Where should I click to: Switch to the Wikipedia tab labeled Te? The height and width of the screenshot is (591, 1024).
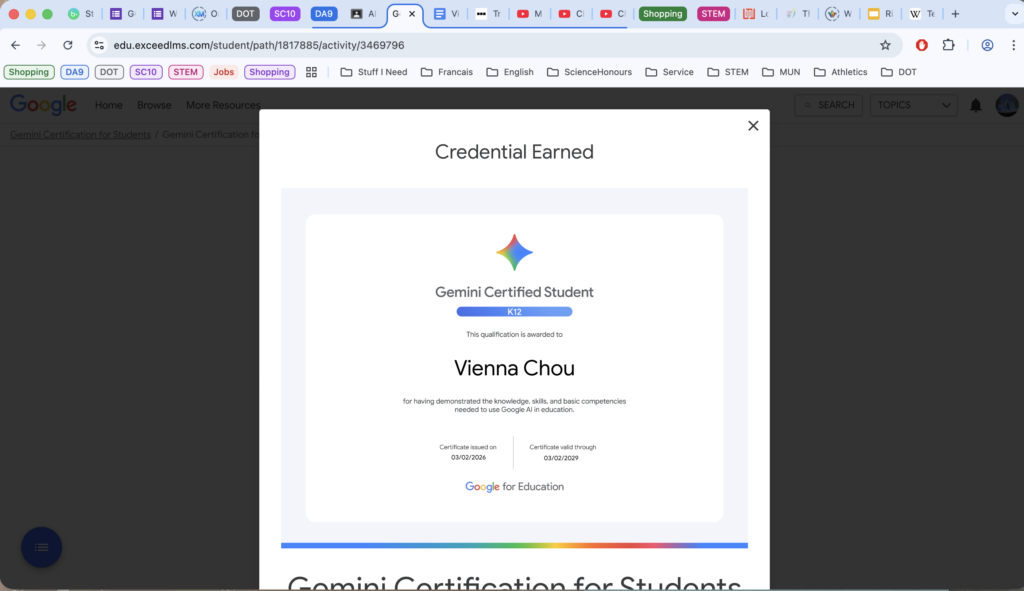[x=922, y=14]
